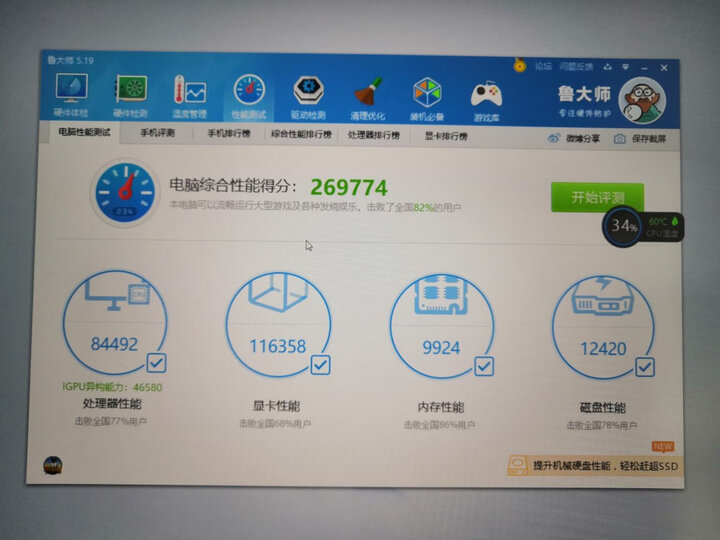
Task: Open the 硬件检测 hardware detection icon
Action: click(131, 89)
